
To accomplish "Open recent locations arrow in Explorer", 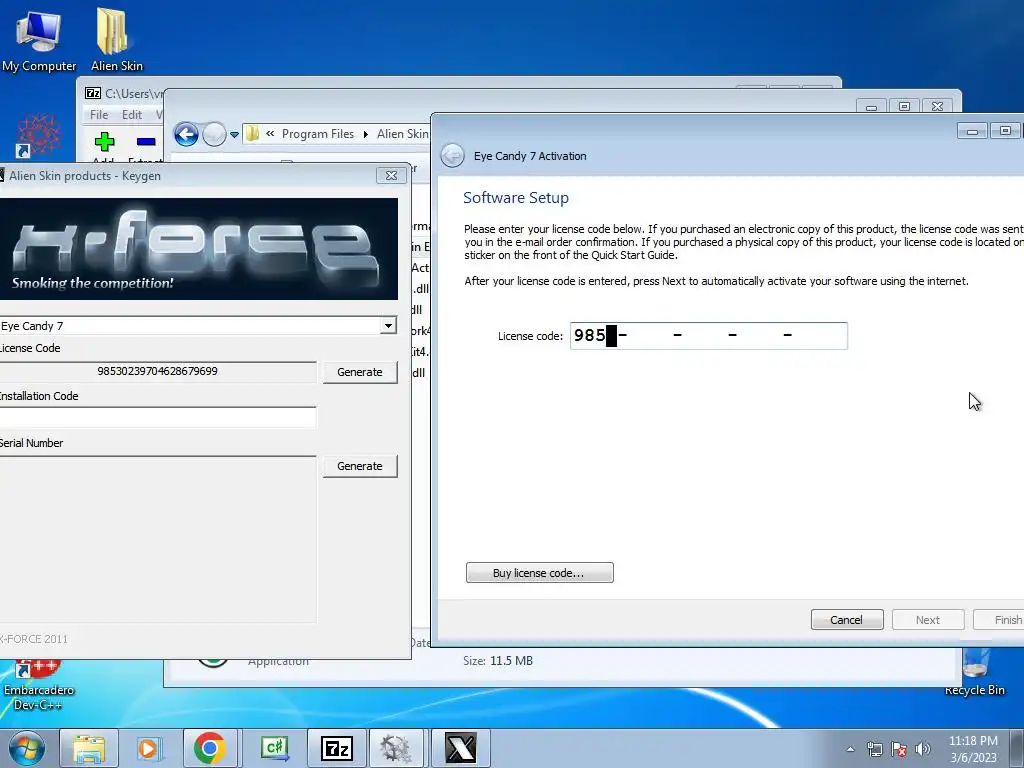I will point(234,135).
